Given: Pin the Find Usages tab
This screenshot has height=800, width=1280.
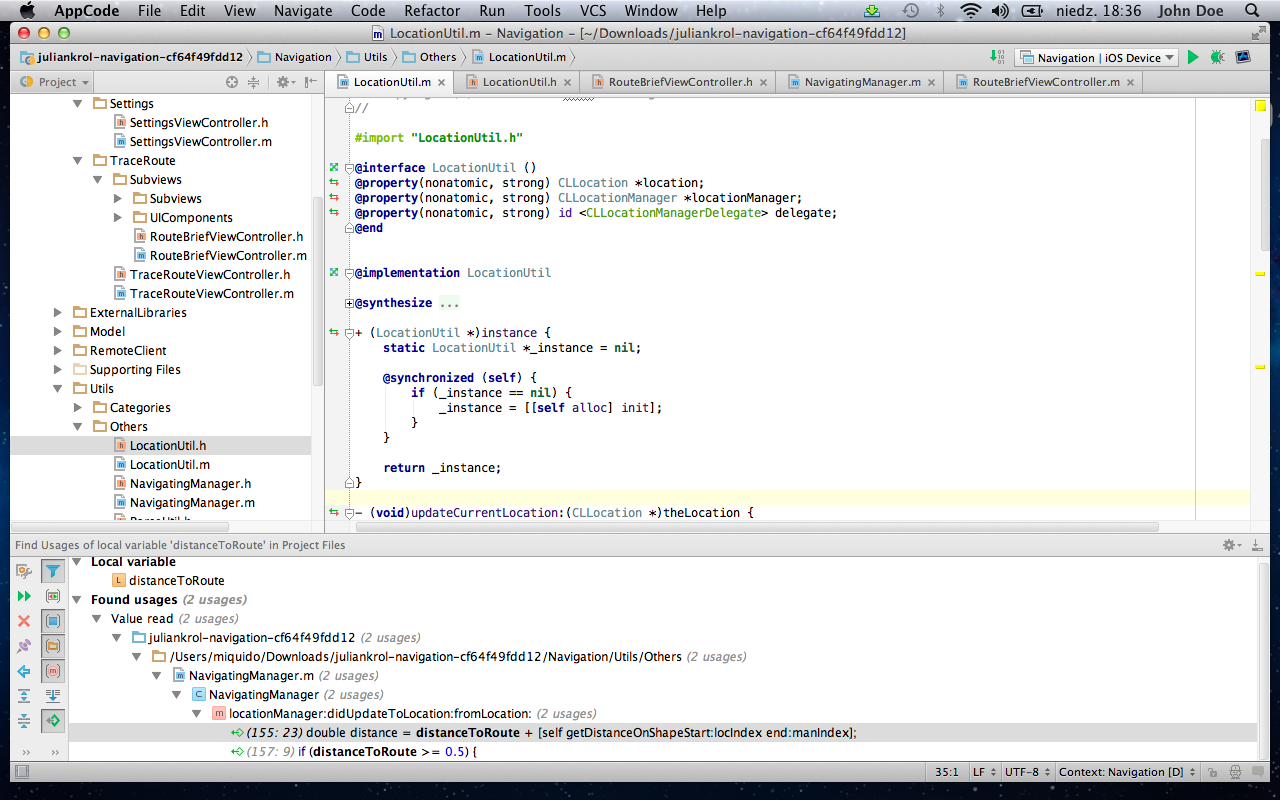Looking at the screenshot, I should (24, 646).
